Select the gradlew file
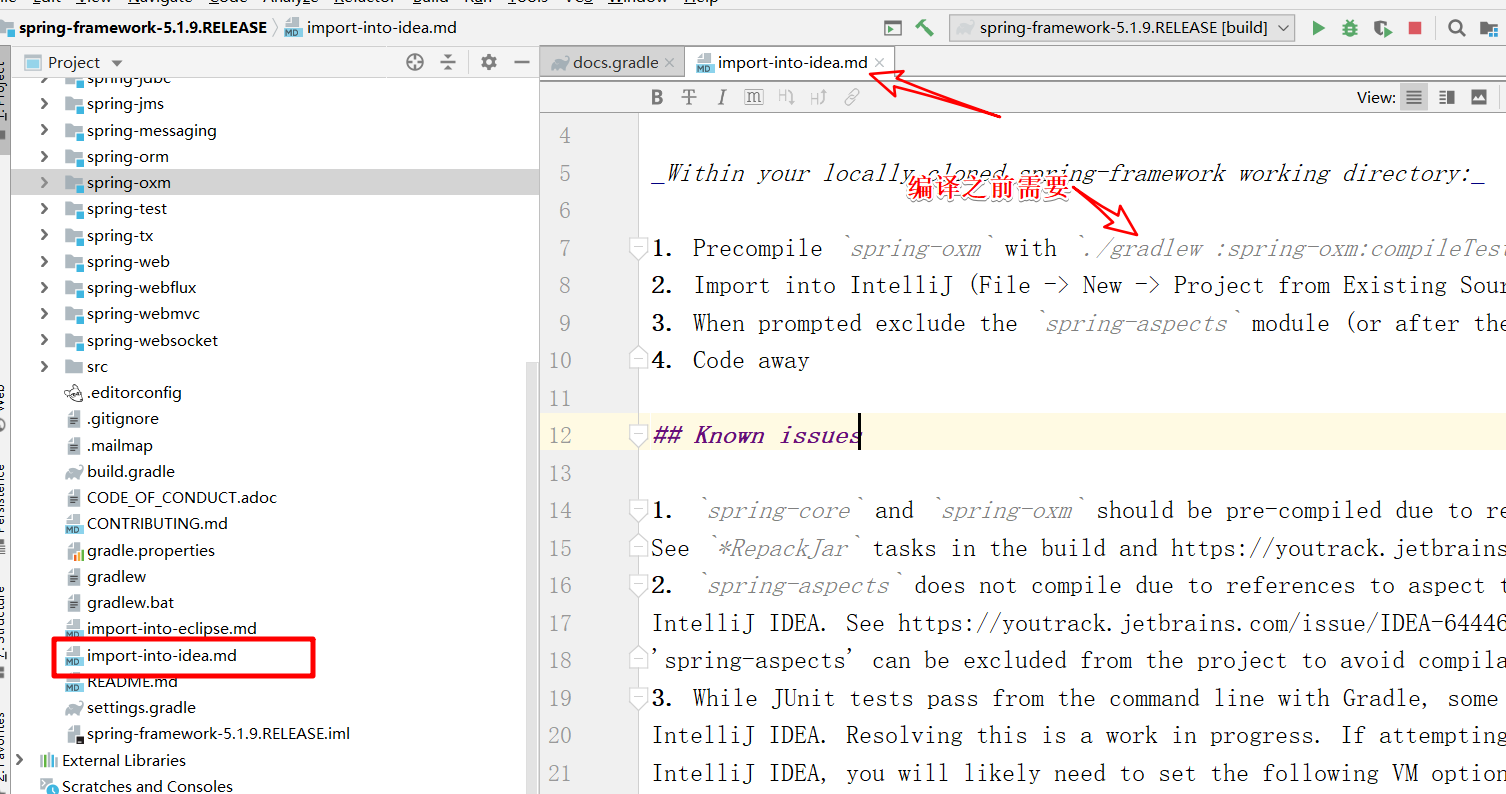The height and width of the screenshot is (794, 1506). (x=116, y=576)
